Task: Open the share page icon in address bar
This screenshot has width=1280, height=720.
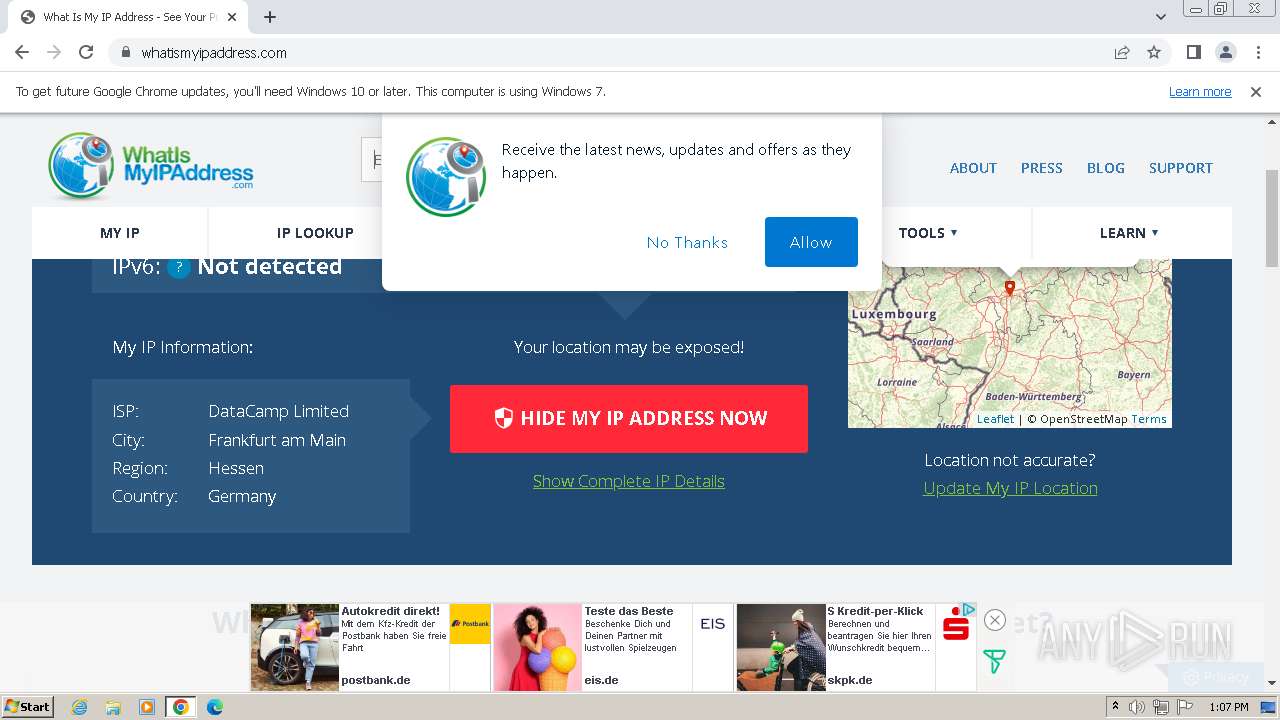Action: (x=1122, y=52)
